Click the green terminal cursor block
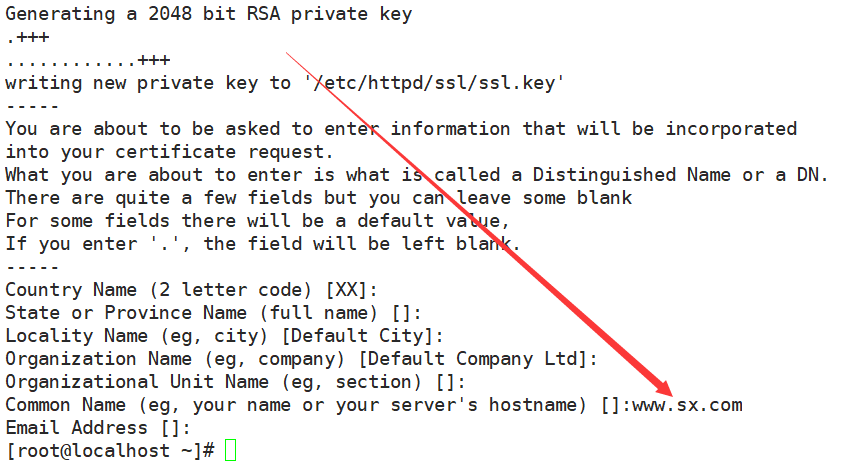The height and width of the screenshot is (467, 843). [231, 450]
